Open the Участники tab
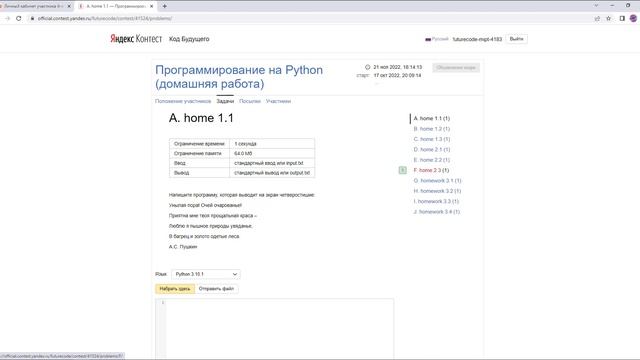This screenshot has width=640, height=360. (278, 101)
